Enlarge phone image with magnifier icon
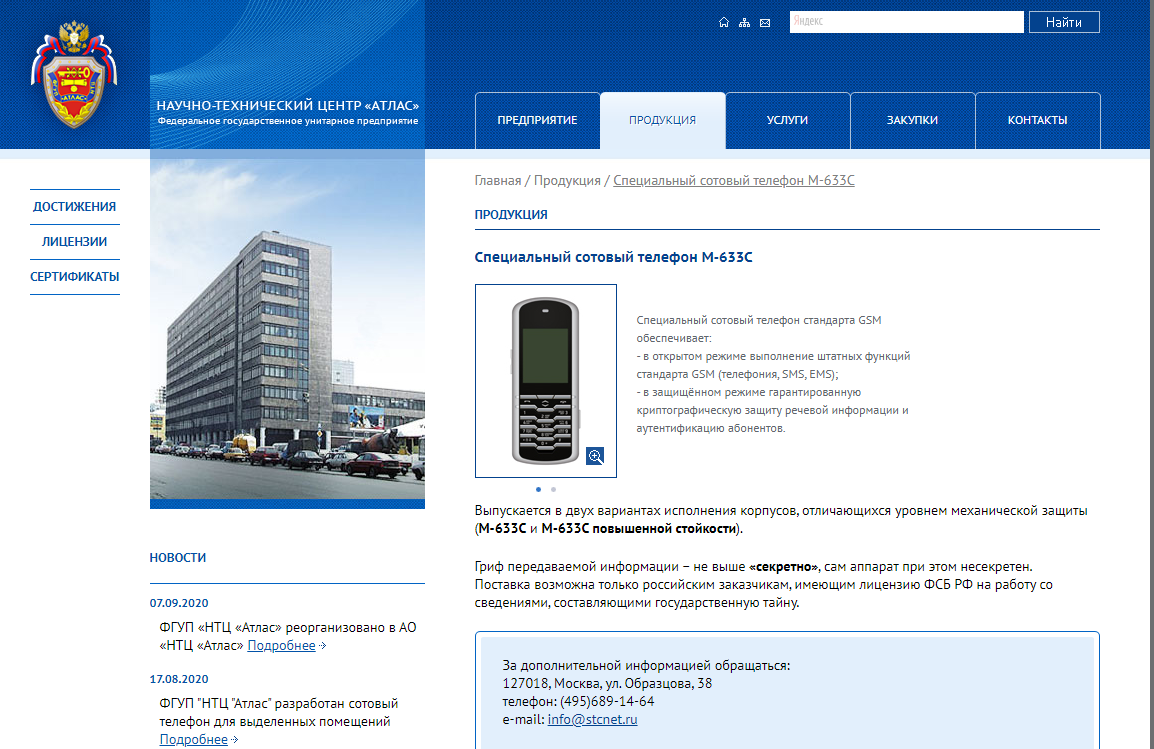 pyautogui.click(x=595, y=456)
